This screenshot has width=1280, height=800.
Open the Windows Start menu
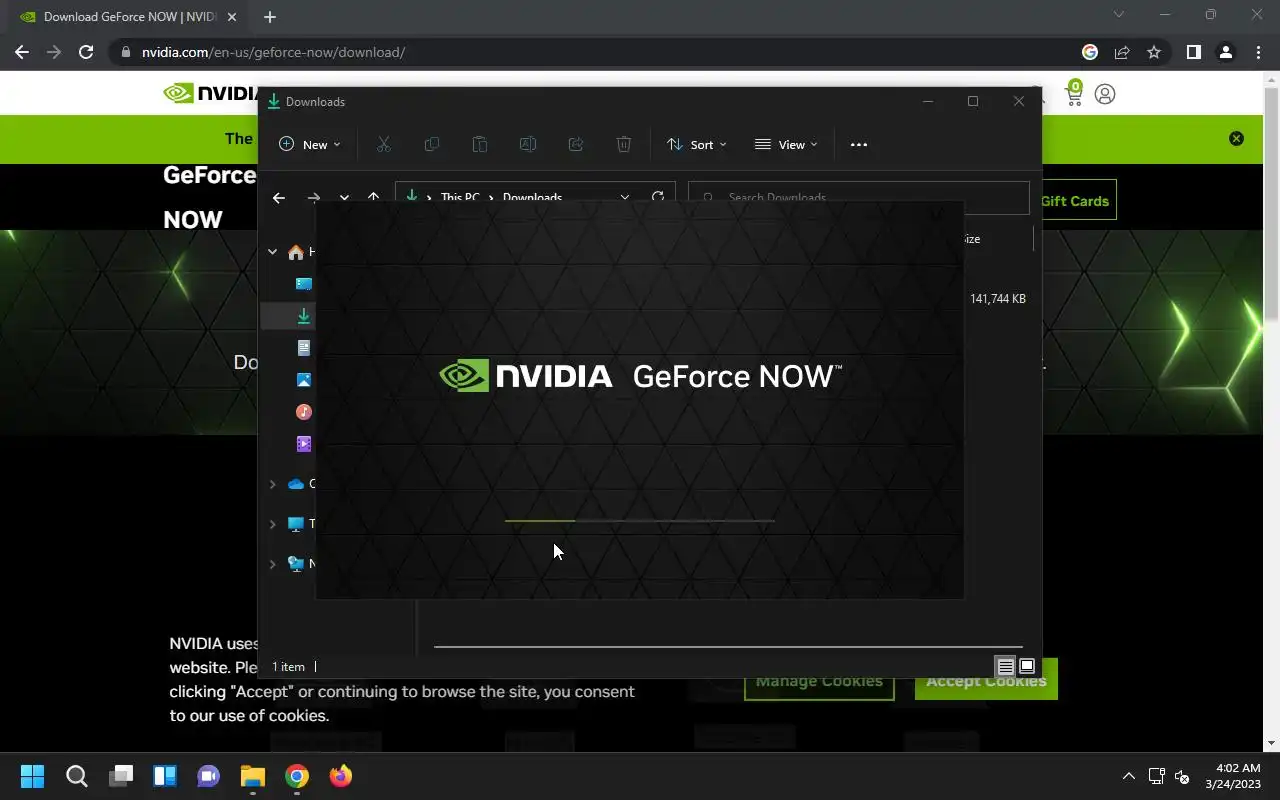point(32,776)
